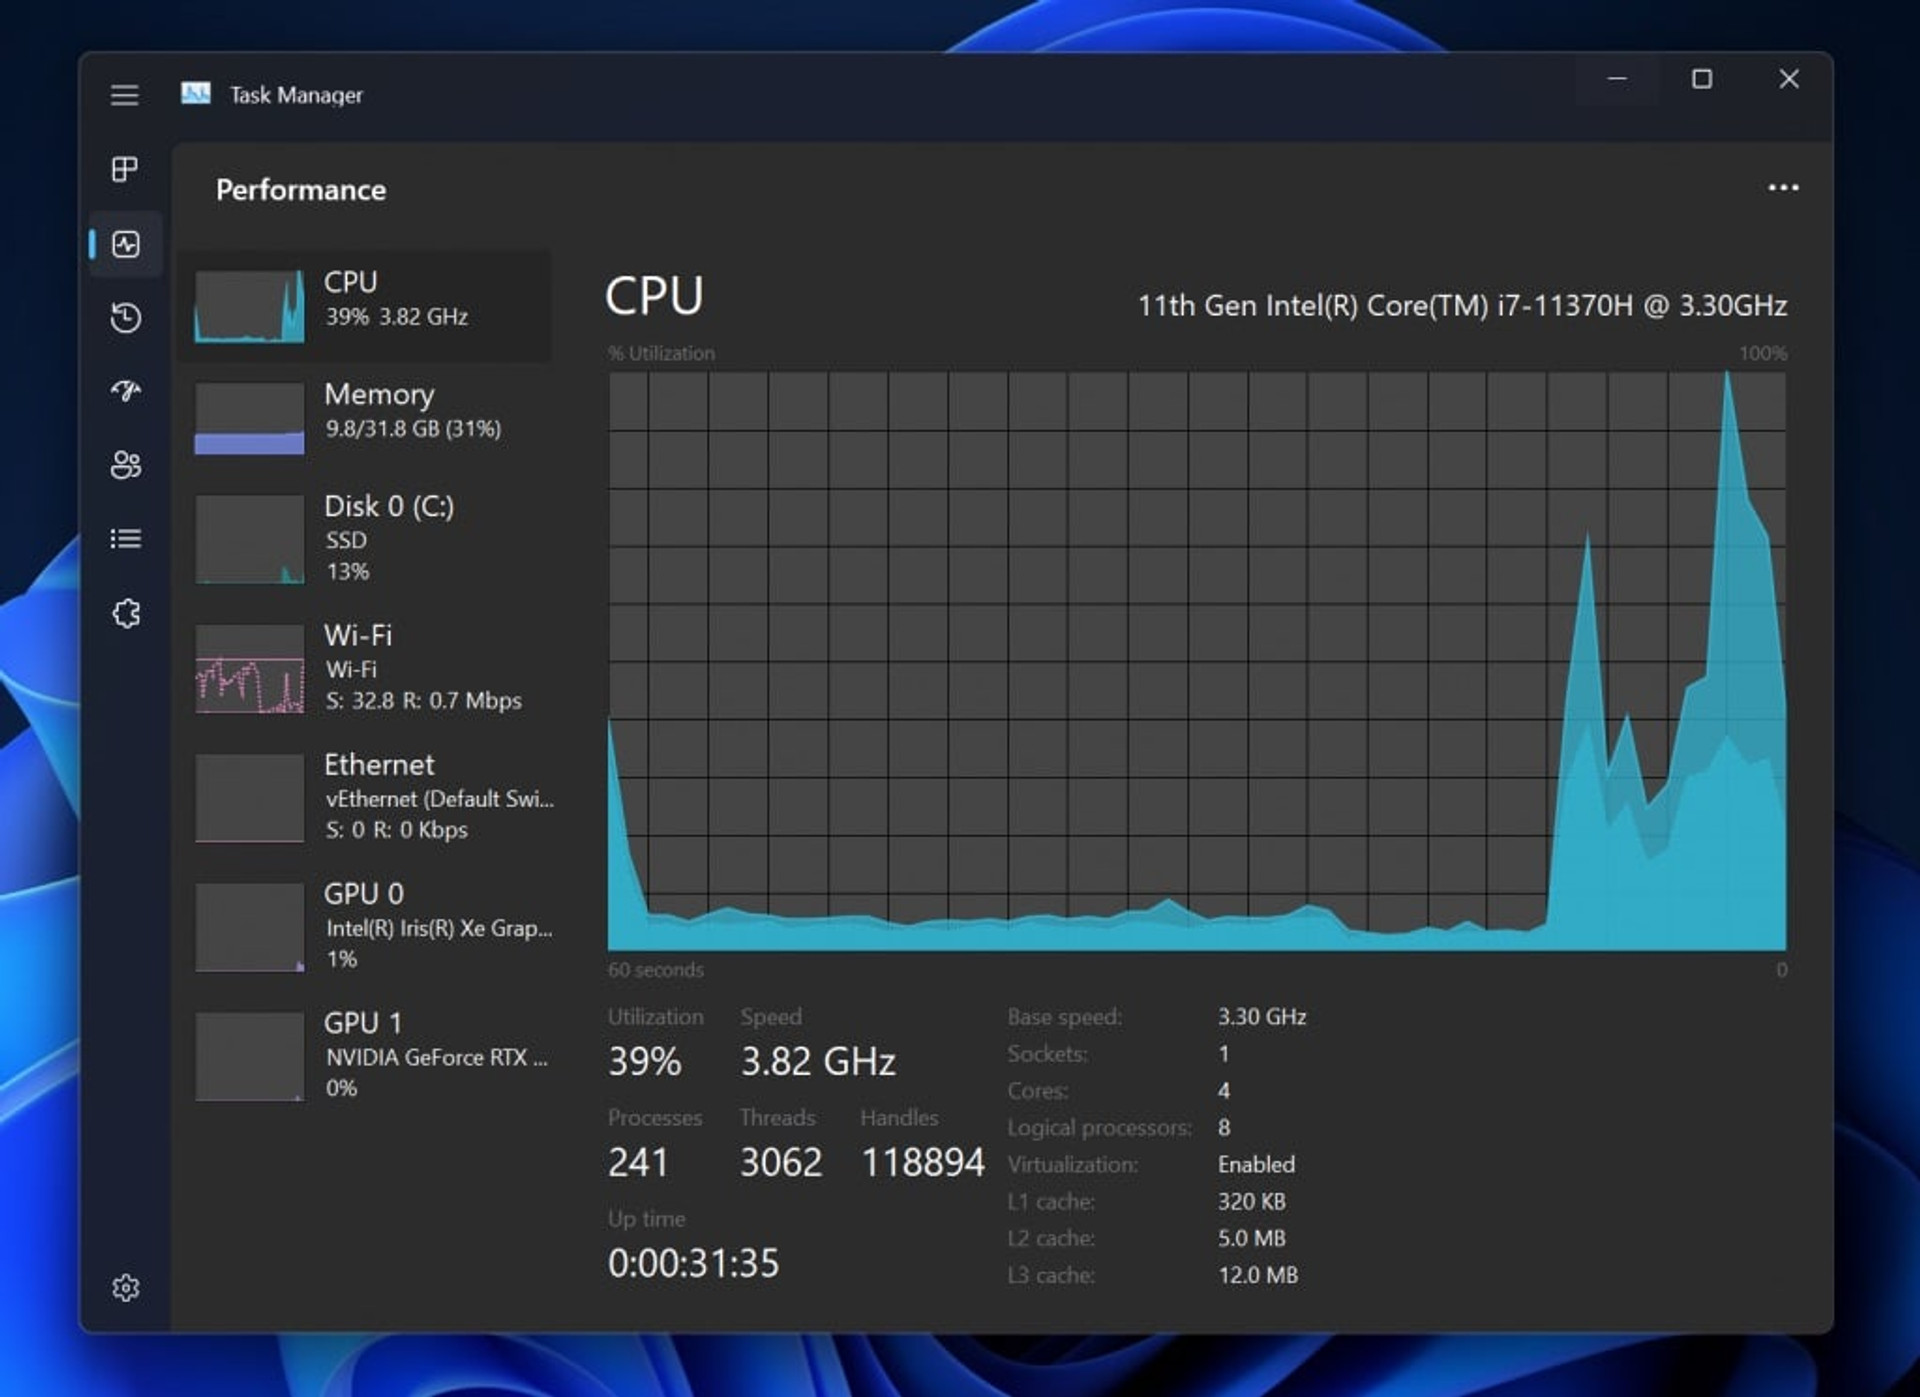Screen dimensions: 1920x1397
Task: Select the Ethernet performance item
Action: (365, 797)
